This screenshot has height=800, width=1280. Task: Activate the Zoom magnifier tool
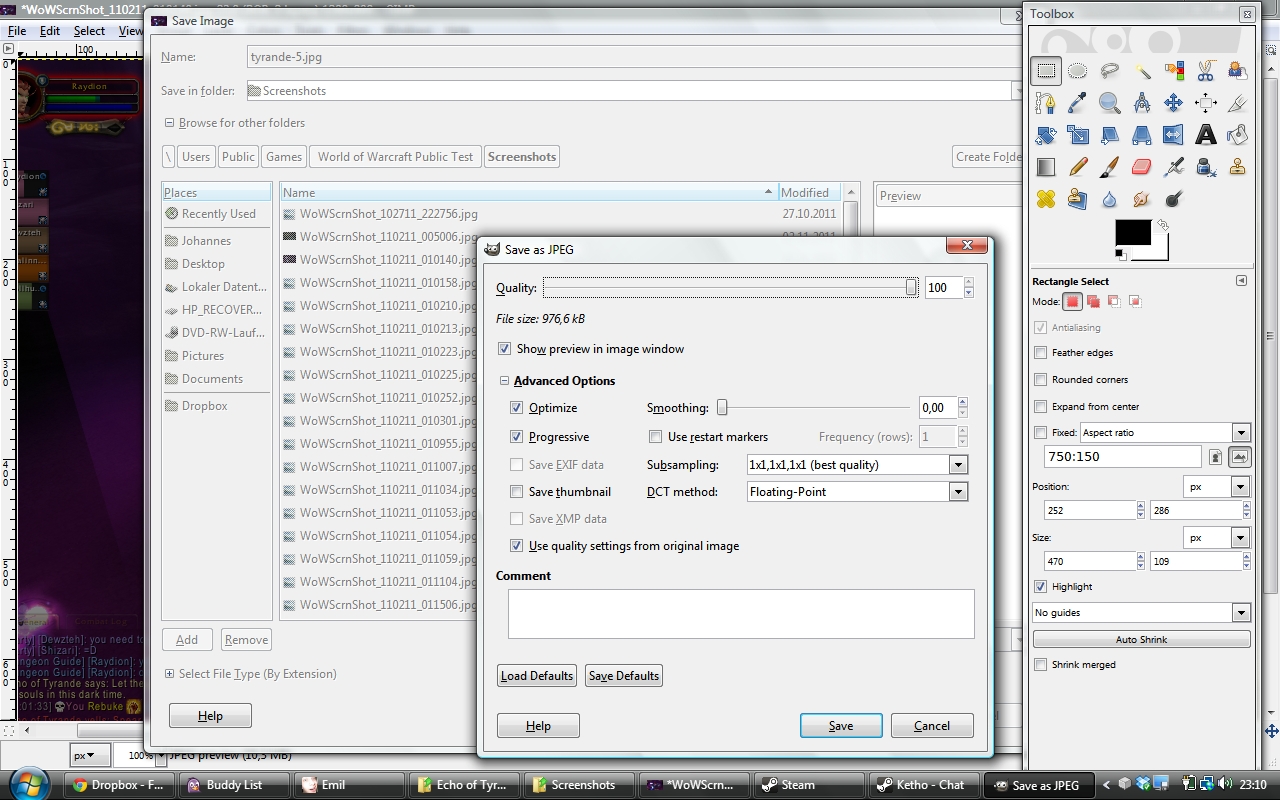(x=1109, y=103)
